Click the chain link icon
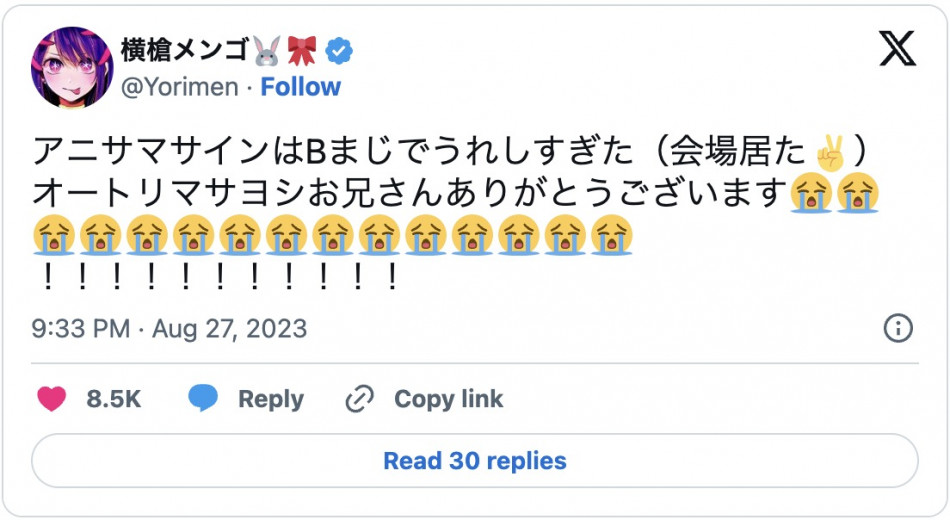 358,399
